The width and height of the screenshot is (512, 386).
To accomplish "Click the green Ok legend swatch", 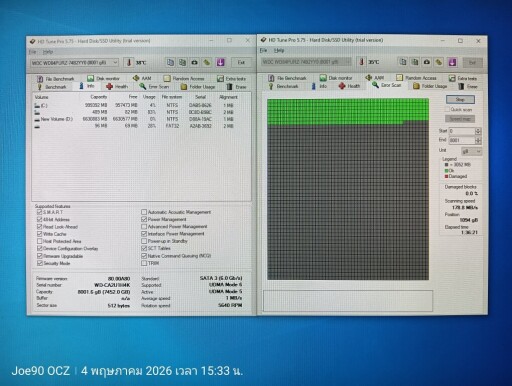I will 446,171.
